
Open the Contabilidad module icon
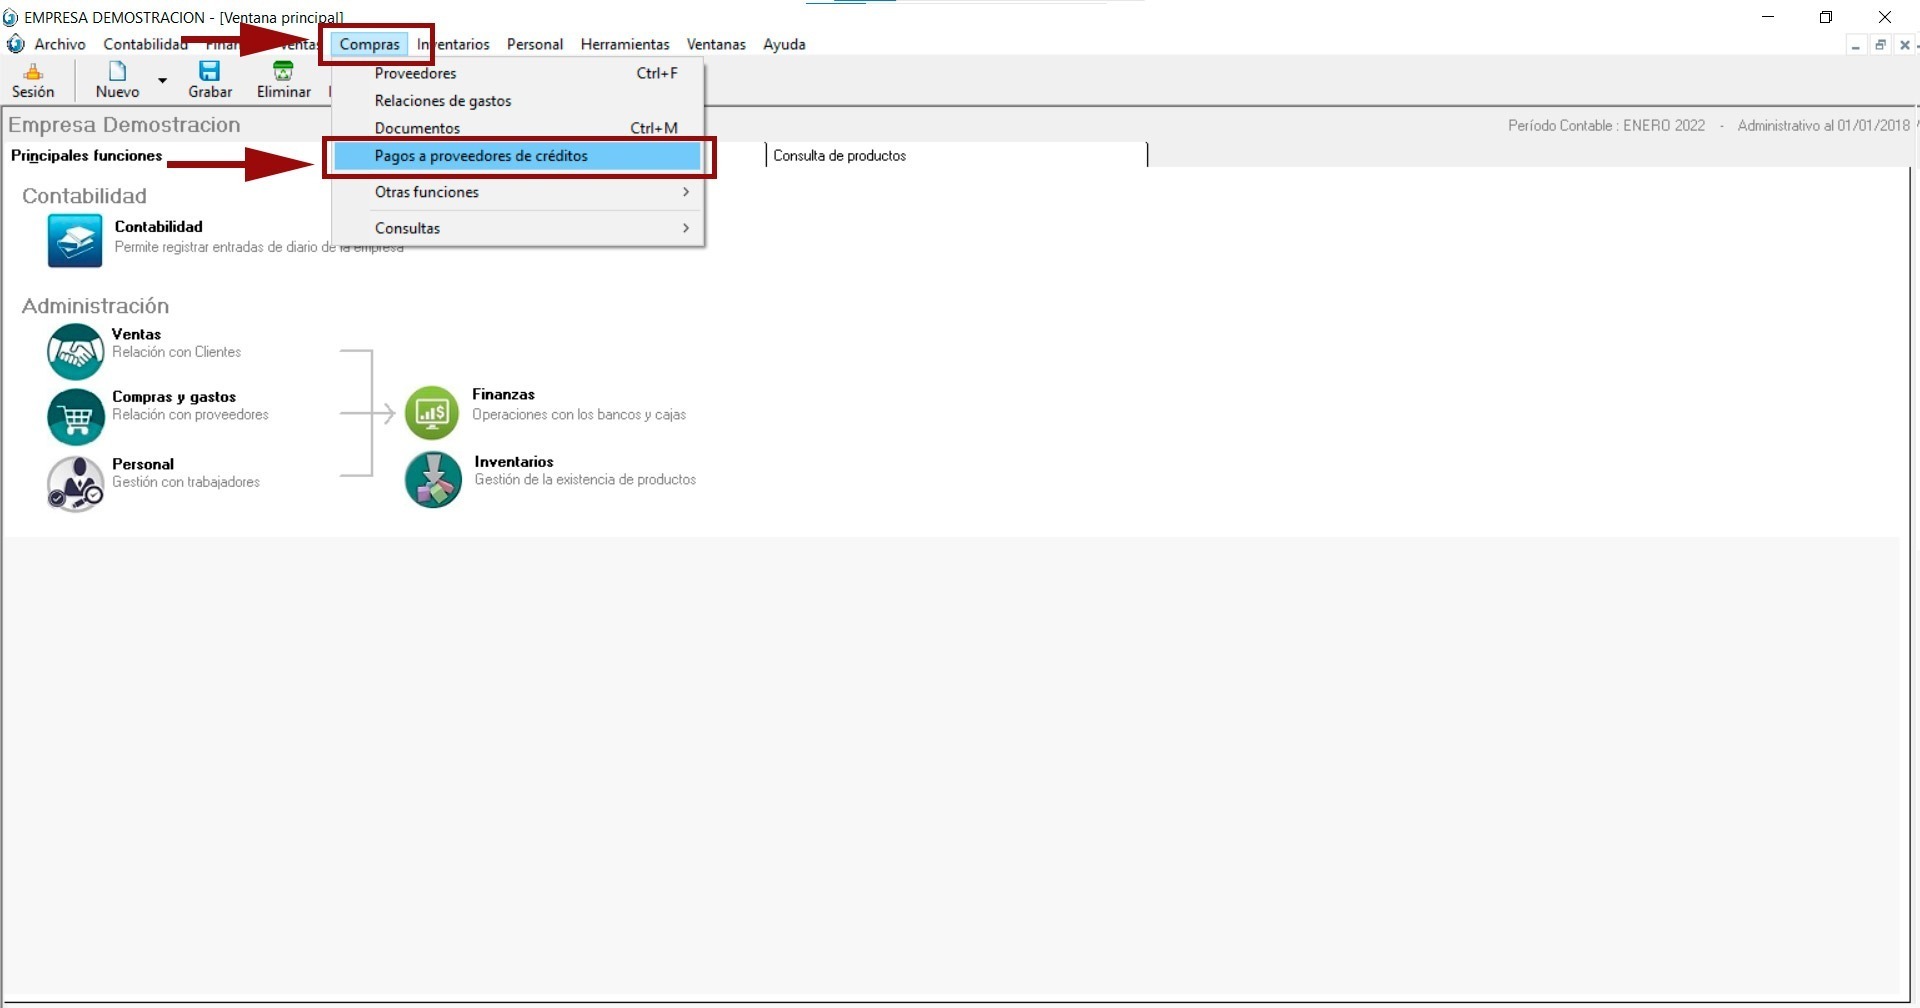(75, 241)
